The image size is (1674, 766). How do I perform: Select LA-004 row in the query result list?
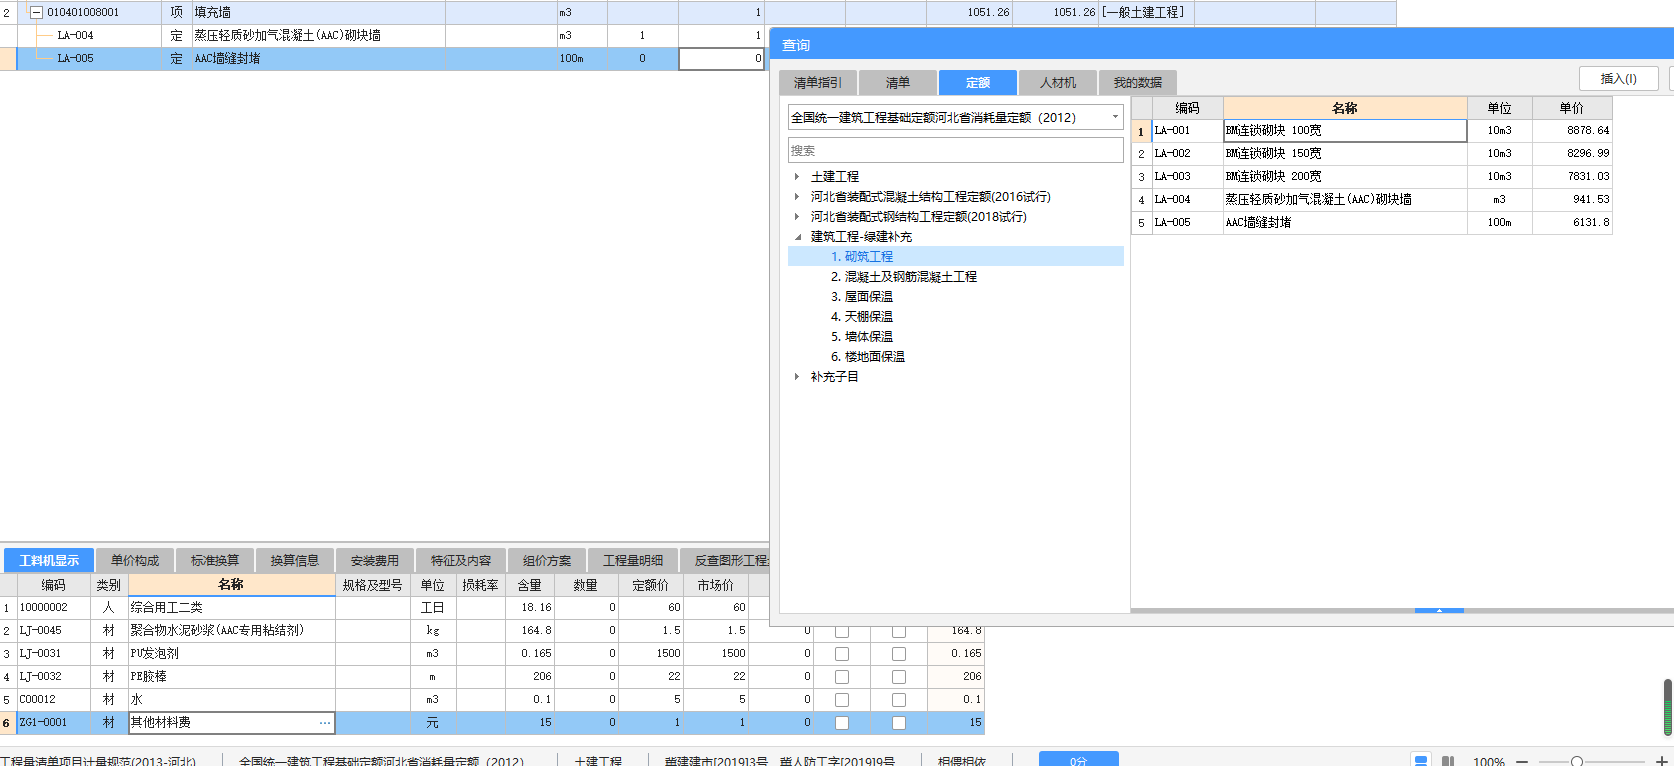(x=1372, y=200)
